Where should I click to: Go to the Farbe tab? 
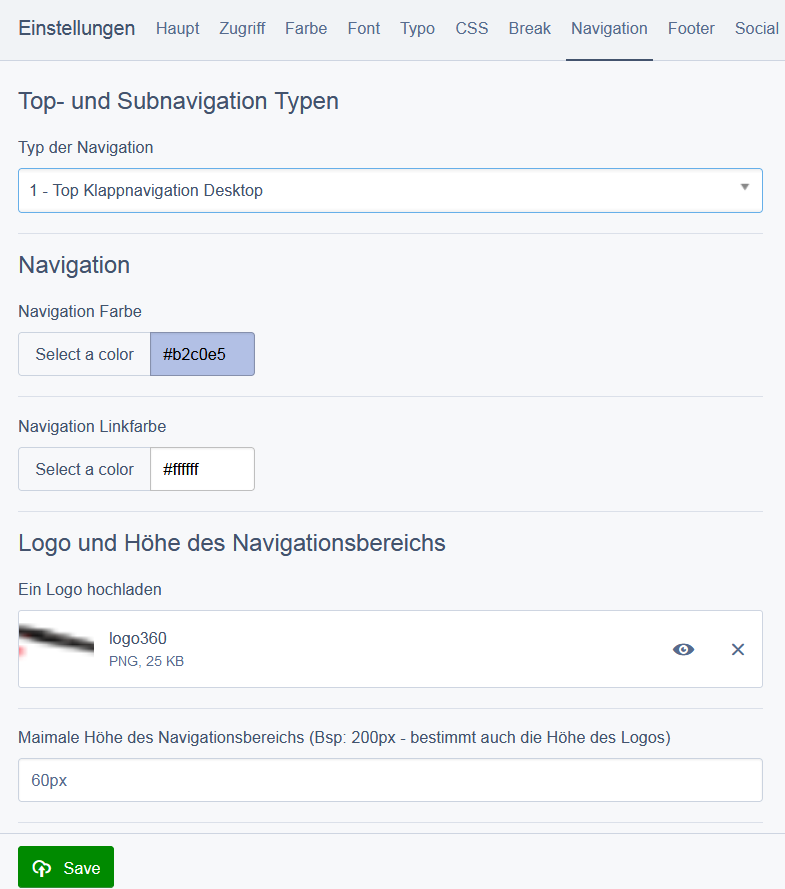pos(306,28)
